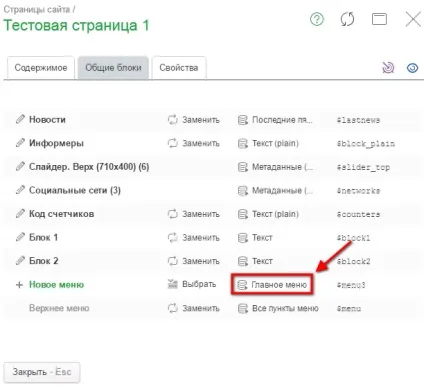Click the $block2 variable text
This screenshot has width=424, height=391.
tap(353, 262)
